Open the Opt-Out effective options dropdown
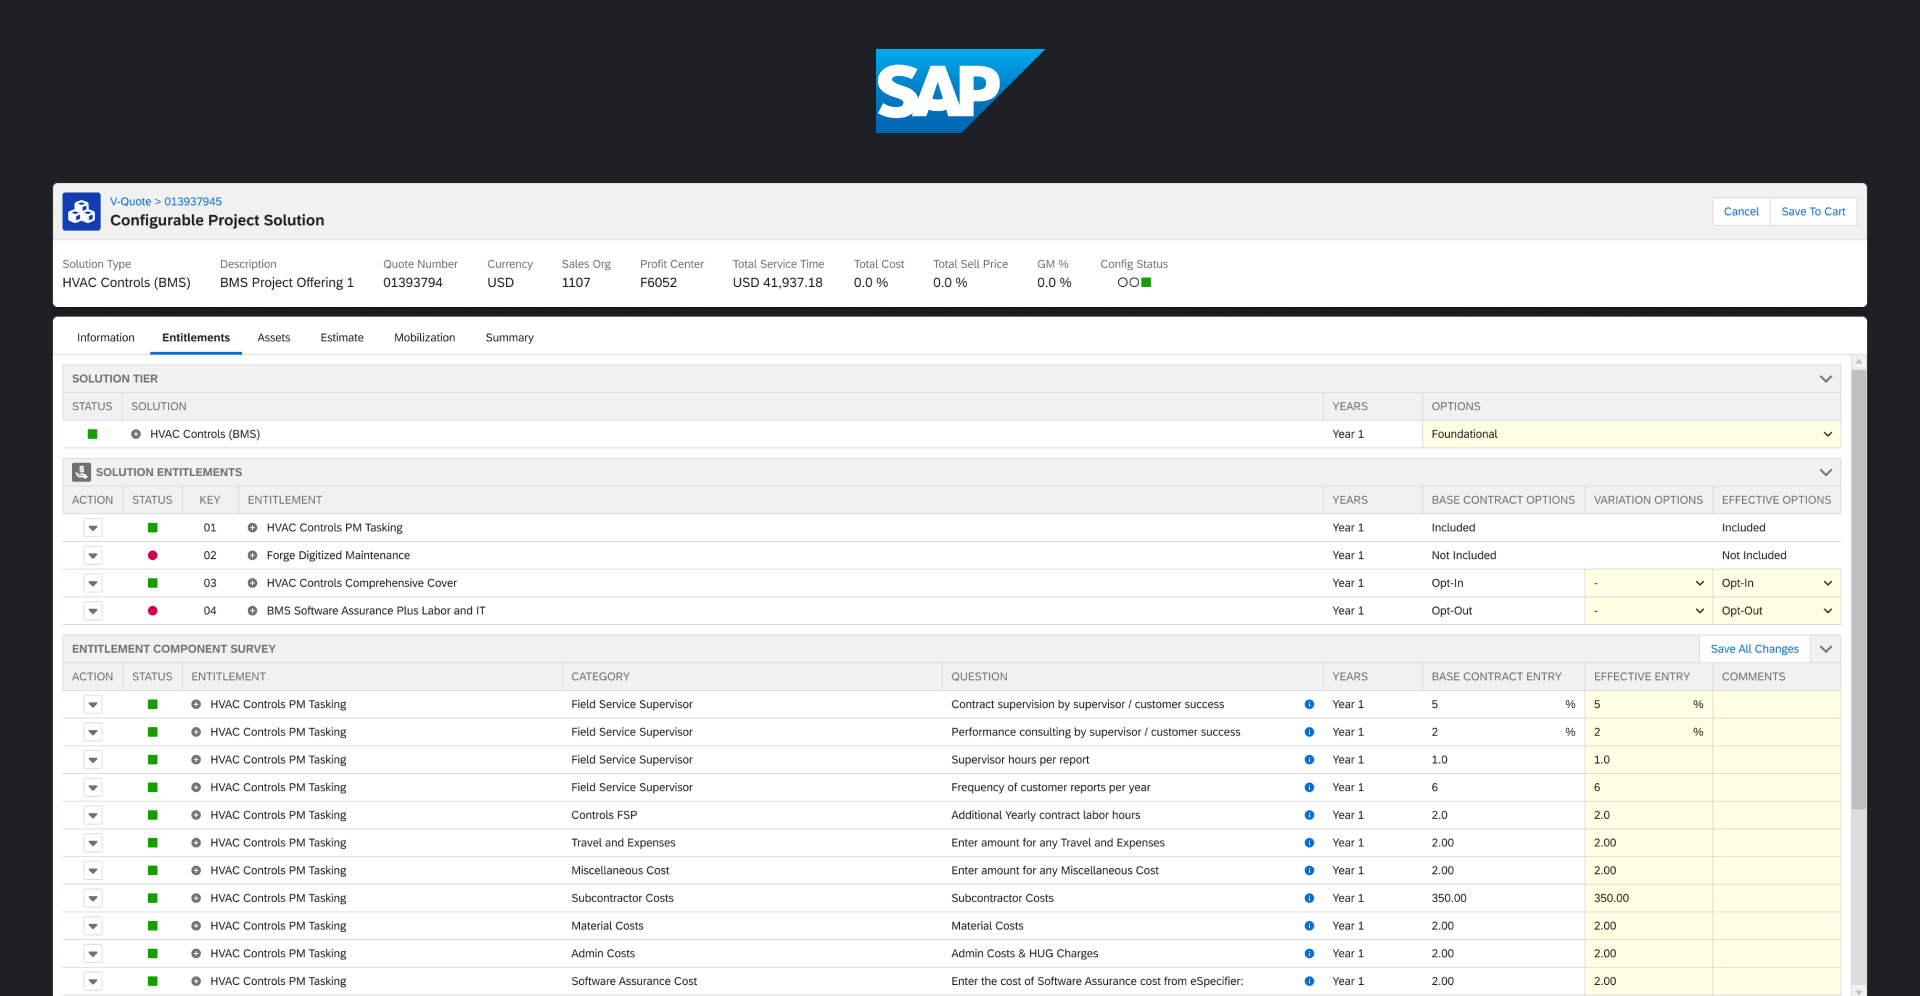 [x=1776, y=611]
